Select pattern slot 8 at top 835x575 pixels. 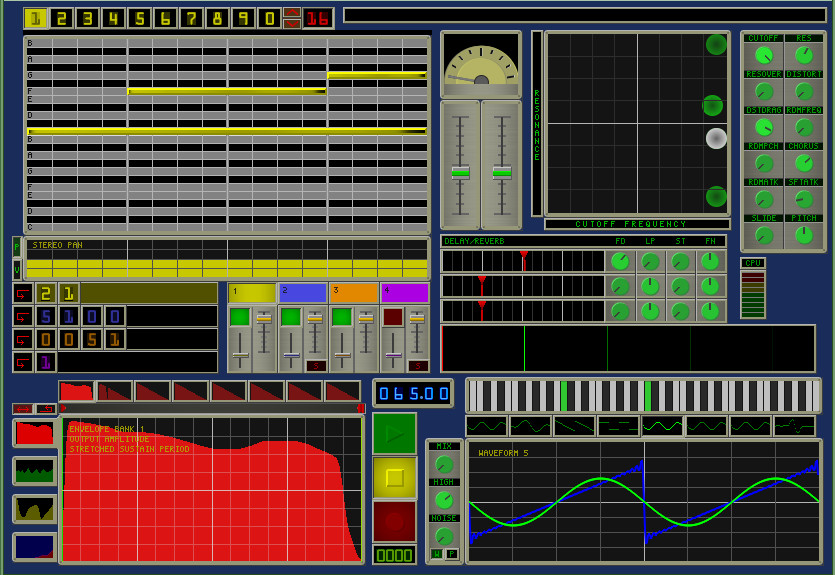218,19
